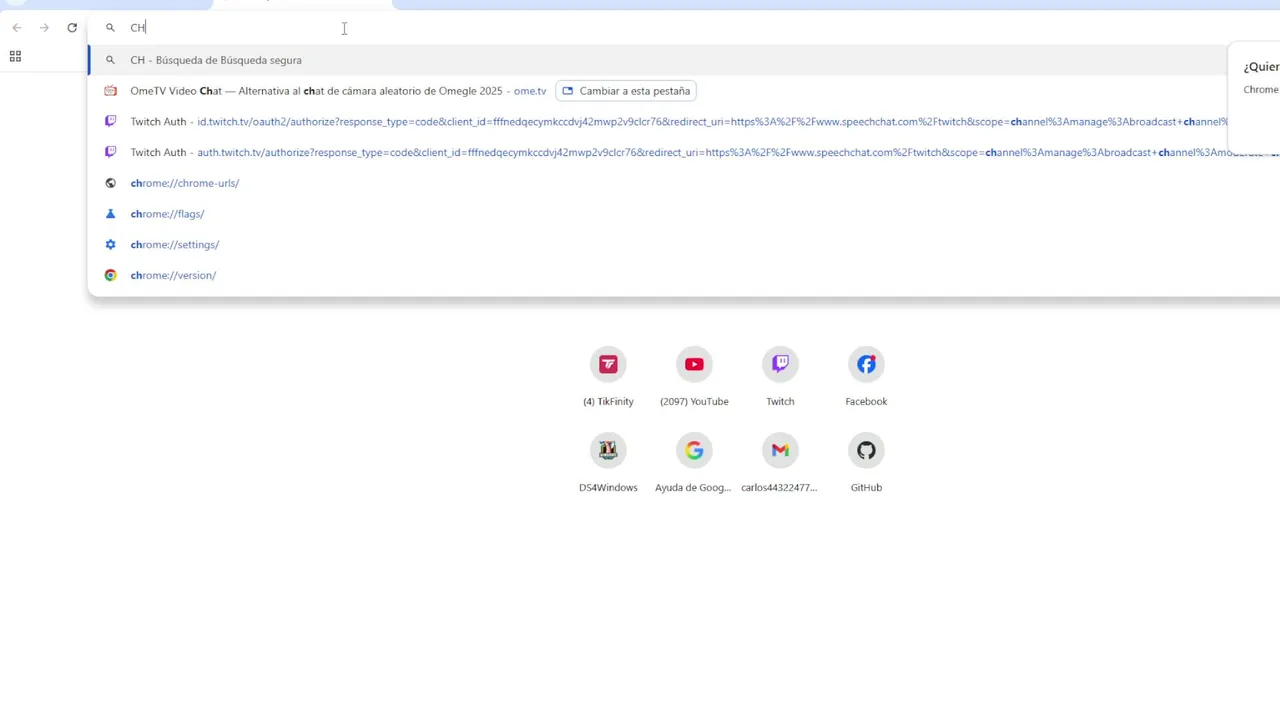Choose chrome://settings/ suggestion
Screen dimensions: 1280x720
click(x=684, y=245)
